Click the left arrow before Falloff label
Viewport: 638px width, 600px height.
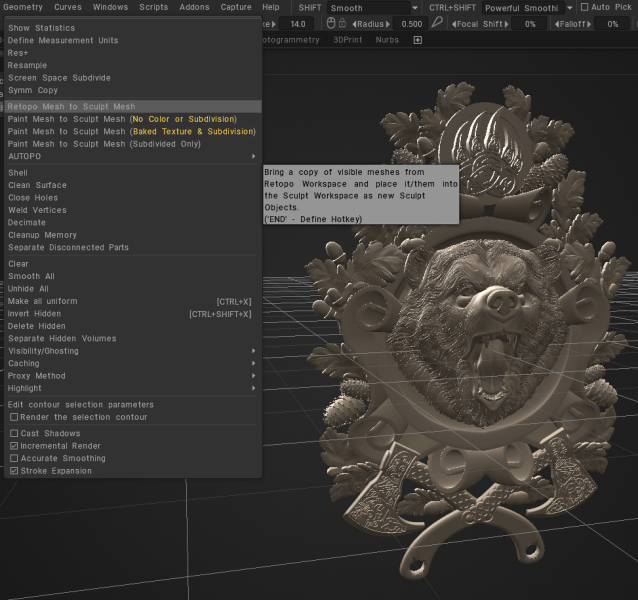[x=557, y=24]
